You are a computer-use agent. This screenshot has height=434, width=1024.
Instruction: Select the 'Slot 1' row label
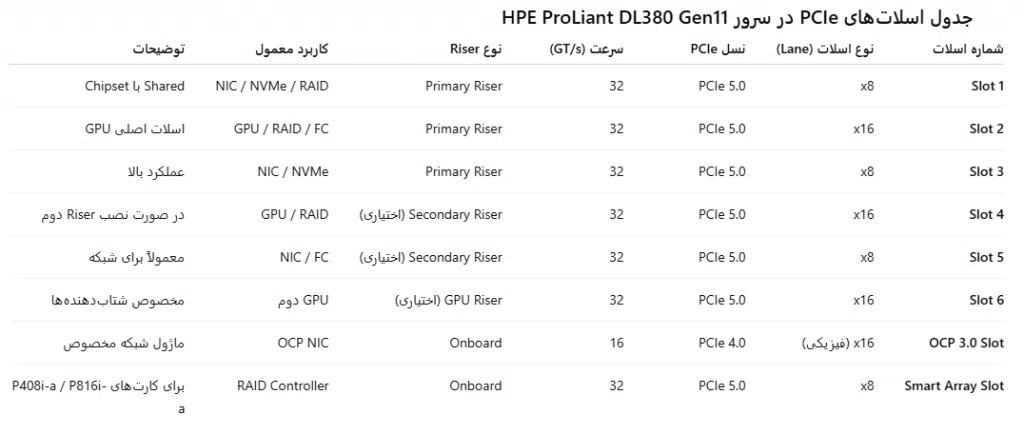pyautogui.click(x=986, y=86)
